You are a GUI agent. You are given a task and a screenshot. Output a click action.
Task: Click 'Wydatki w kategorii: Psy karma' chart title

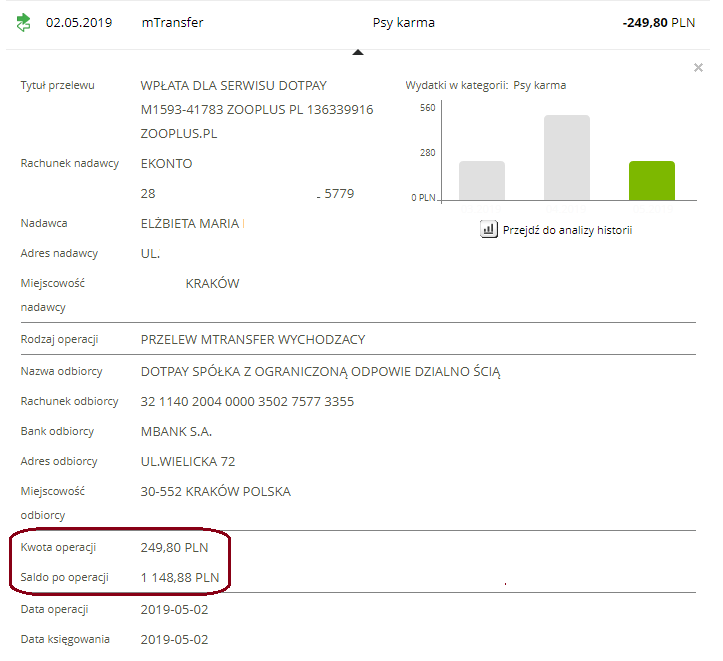[486, 85]
